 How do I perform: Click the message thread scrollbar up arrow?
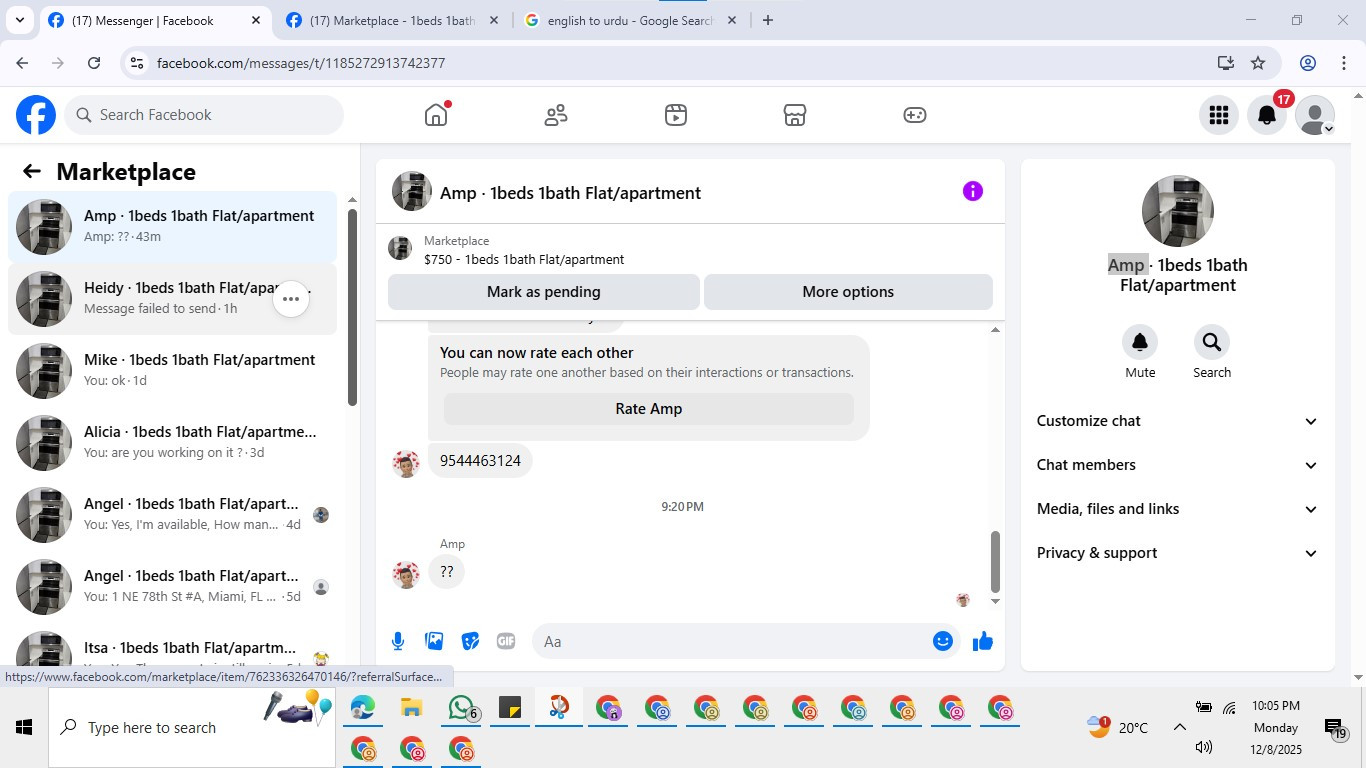tap(995, 330)
